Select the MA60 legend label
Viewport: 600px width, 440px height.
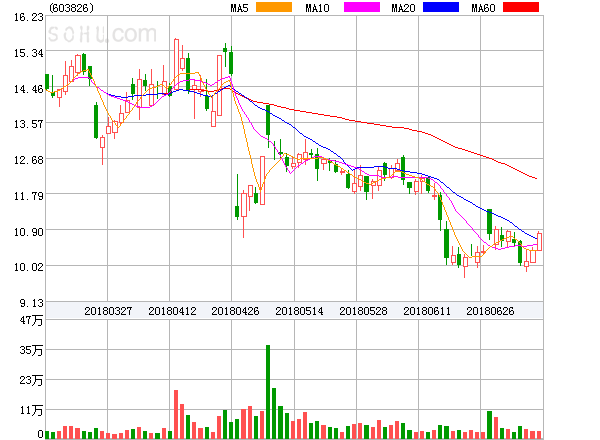pos(483,8)
